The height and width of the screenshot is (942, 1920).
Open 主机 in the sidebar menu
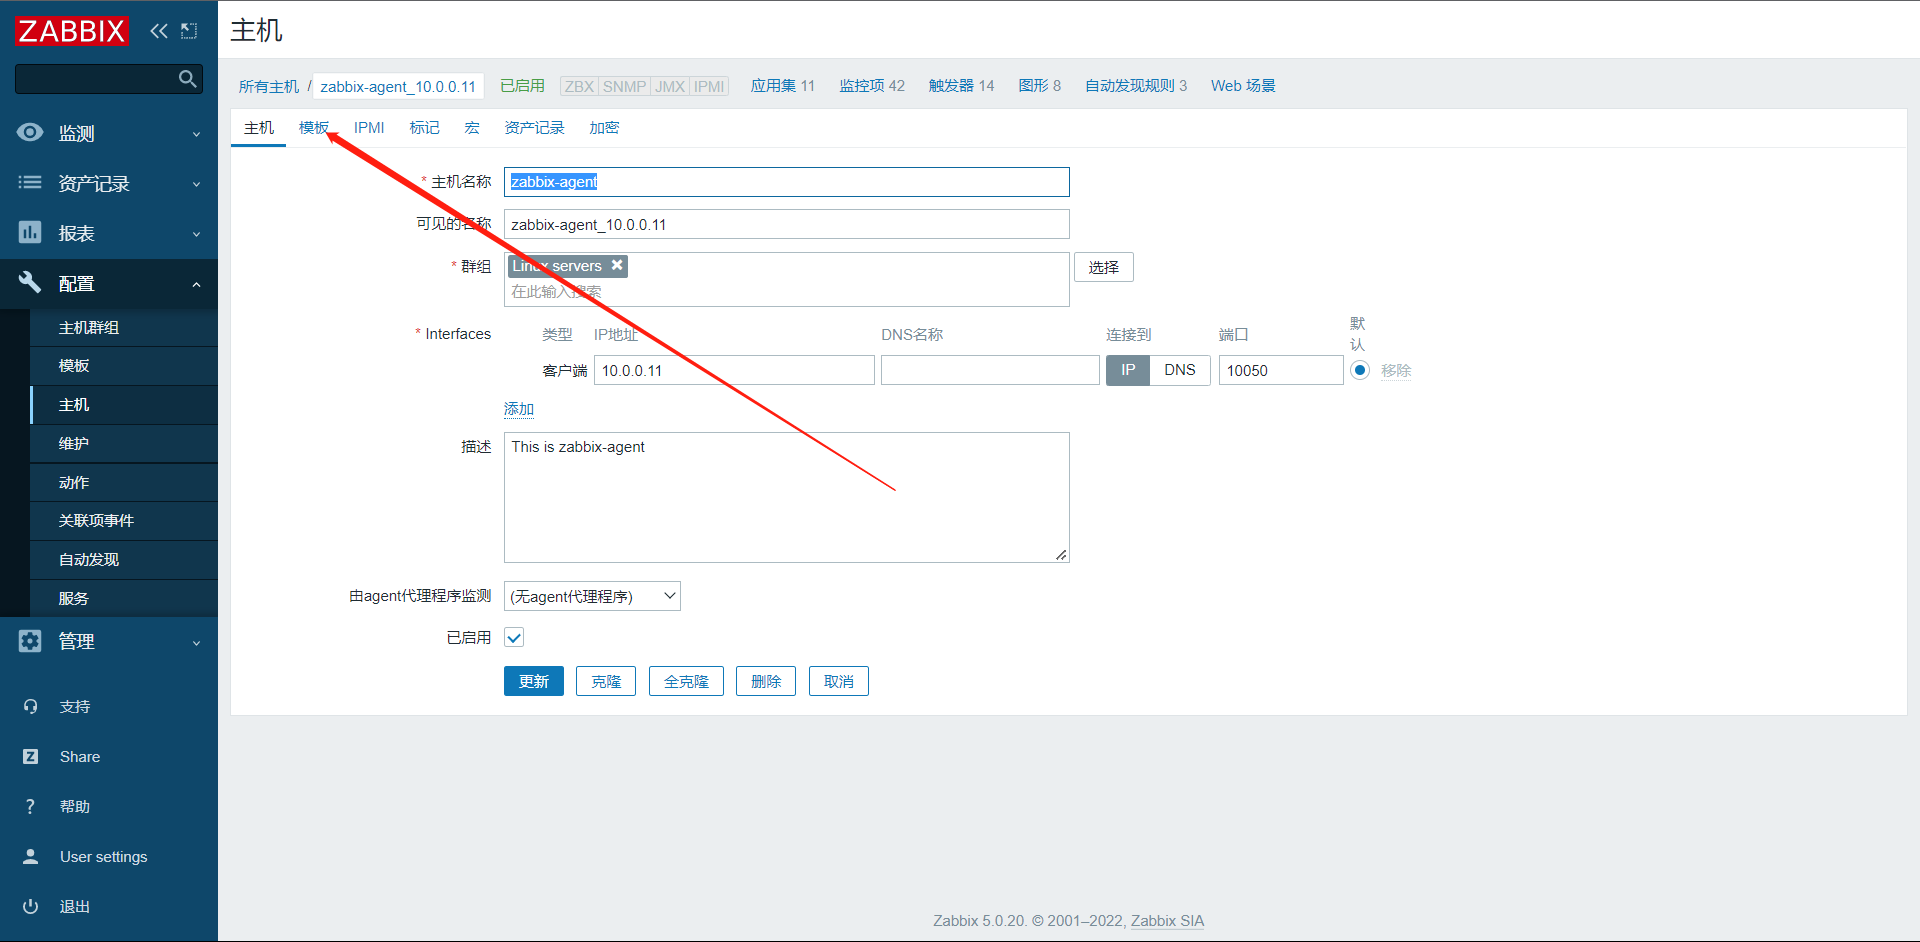[124, 405]
